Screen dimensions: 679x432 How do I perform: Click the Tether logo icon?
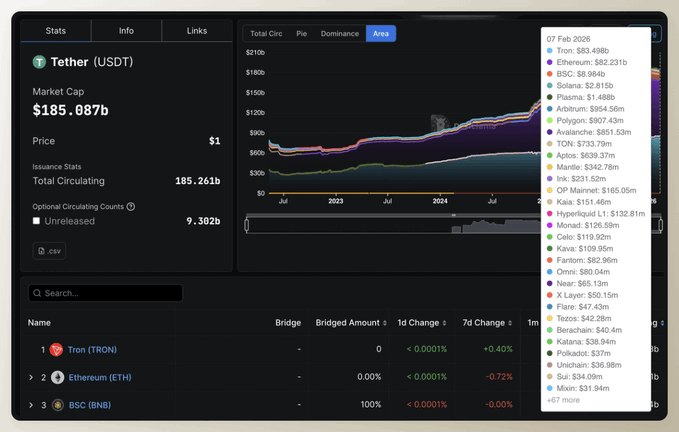click(40, 62)
